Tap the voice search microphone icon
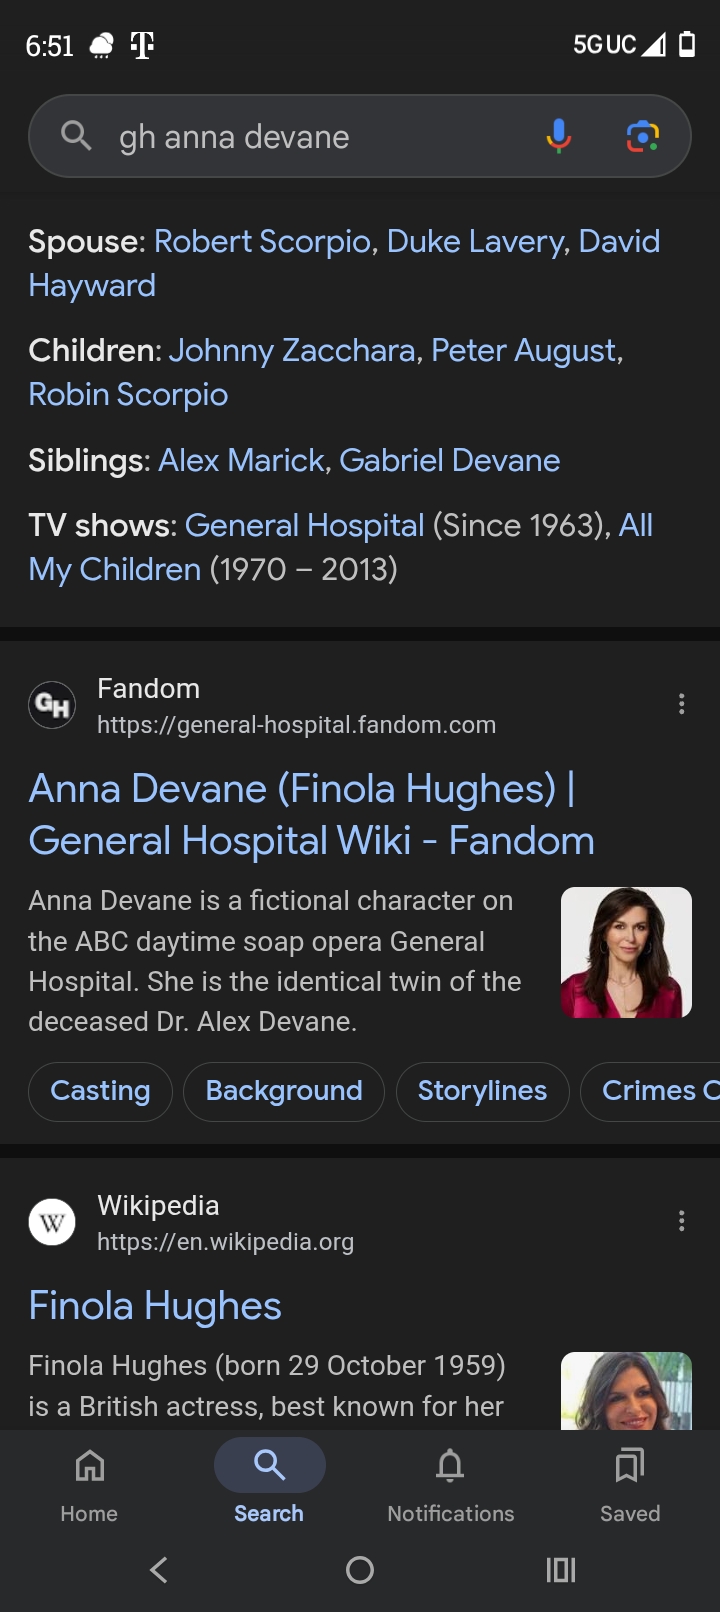 [x=558, y=136]
